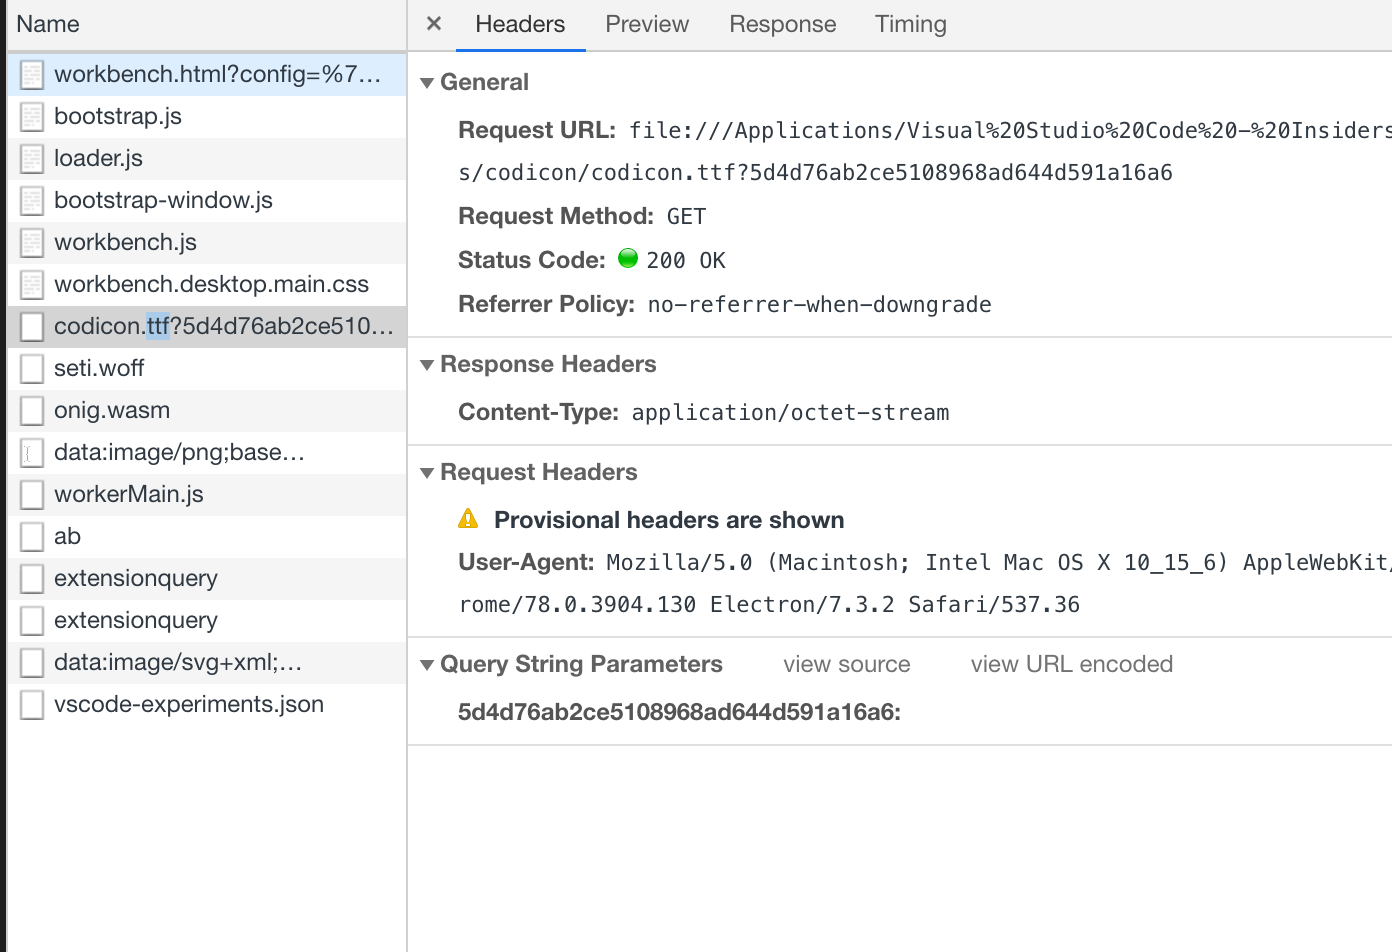Collapse the Response Headers section

click(x=427, y=364)
